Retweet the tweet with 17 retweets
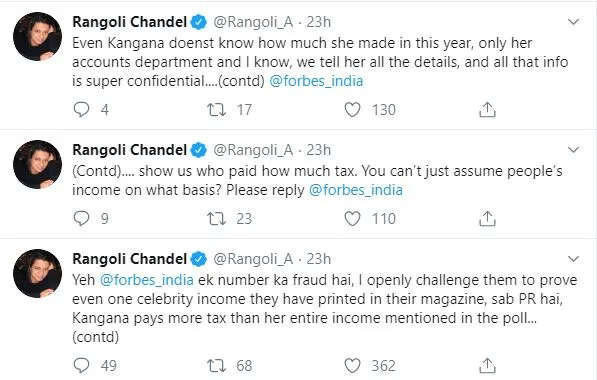The width and height of the screenshot is (597, 380). point(216,110)
